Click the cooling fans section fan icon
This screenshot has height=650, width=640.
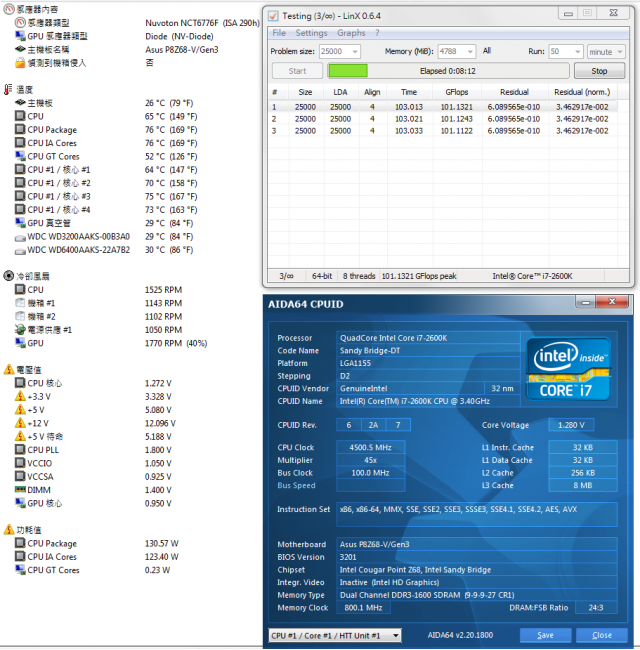tap(8, 276)
